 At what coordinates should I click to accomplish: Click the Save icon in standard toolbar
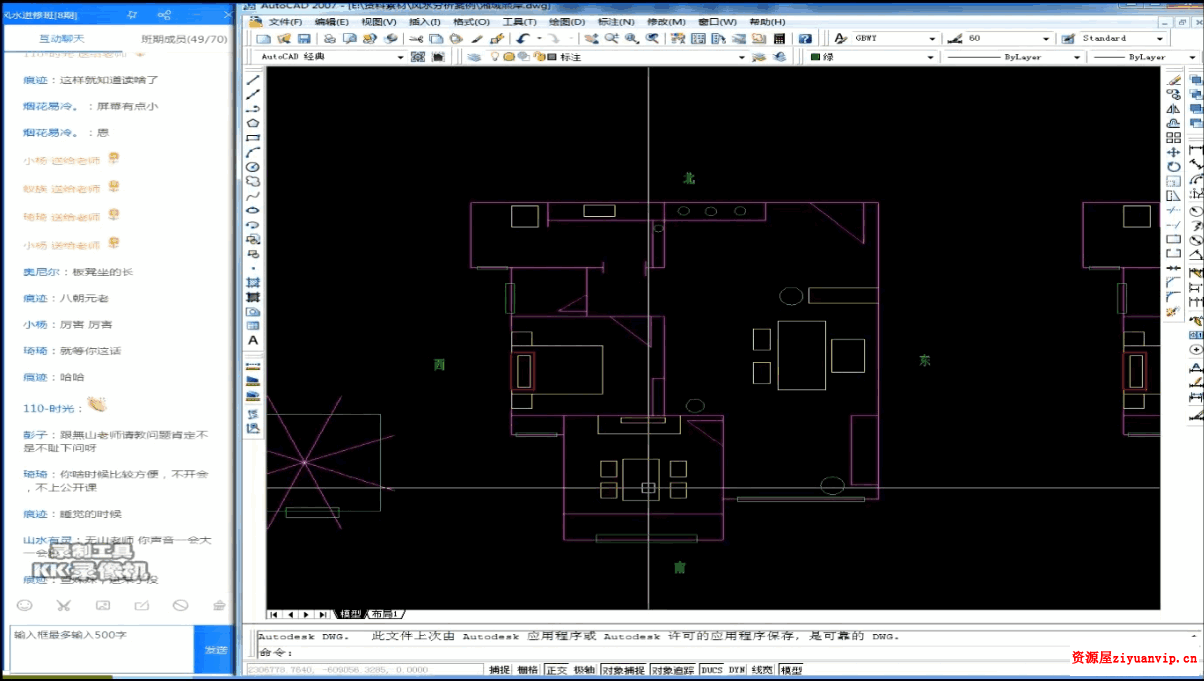[x=304, y=39]
